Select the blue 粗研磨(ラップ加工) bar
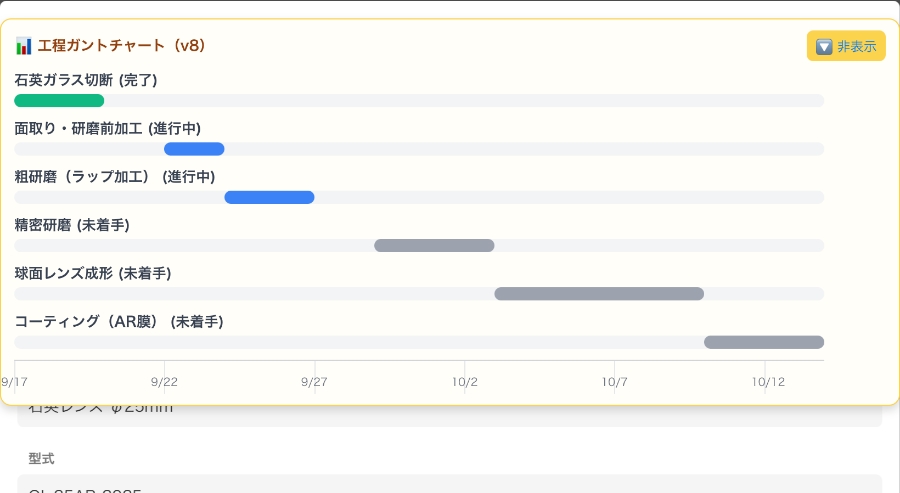 coord(269,197)
